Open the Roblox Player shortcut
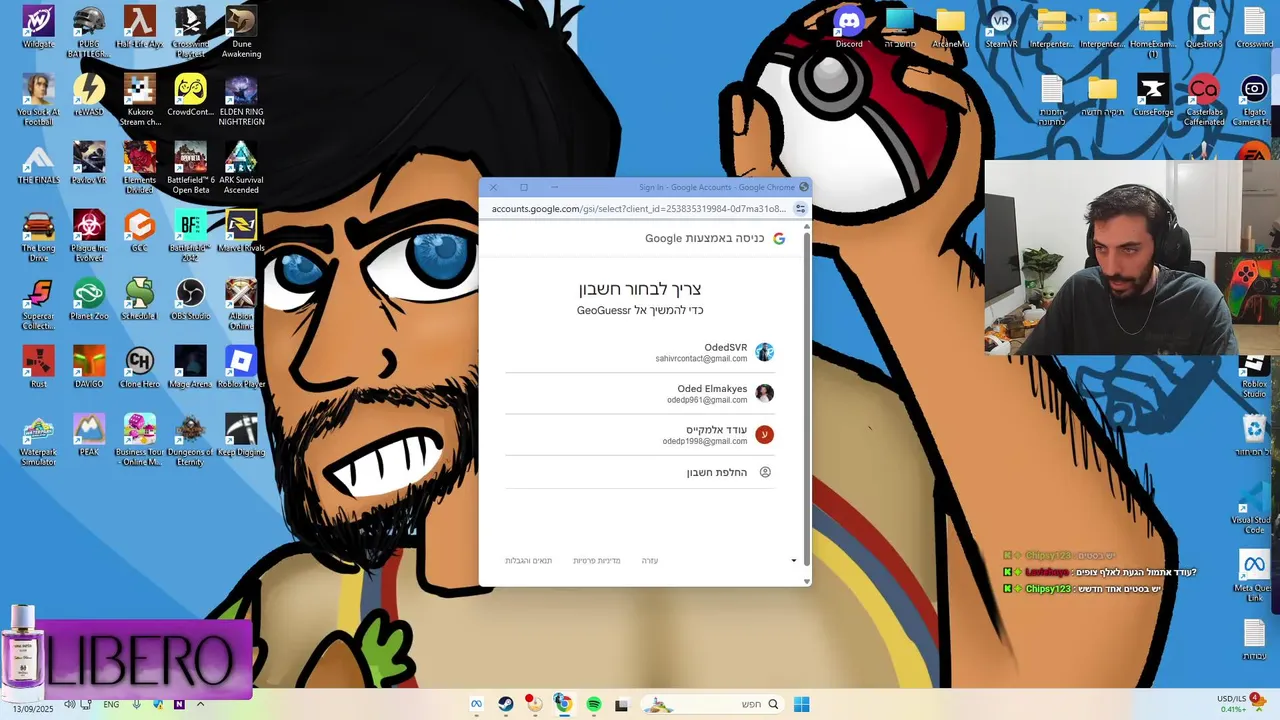The width and height of the screenshot is (1280, 720). [241, 367]
